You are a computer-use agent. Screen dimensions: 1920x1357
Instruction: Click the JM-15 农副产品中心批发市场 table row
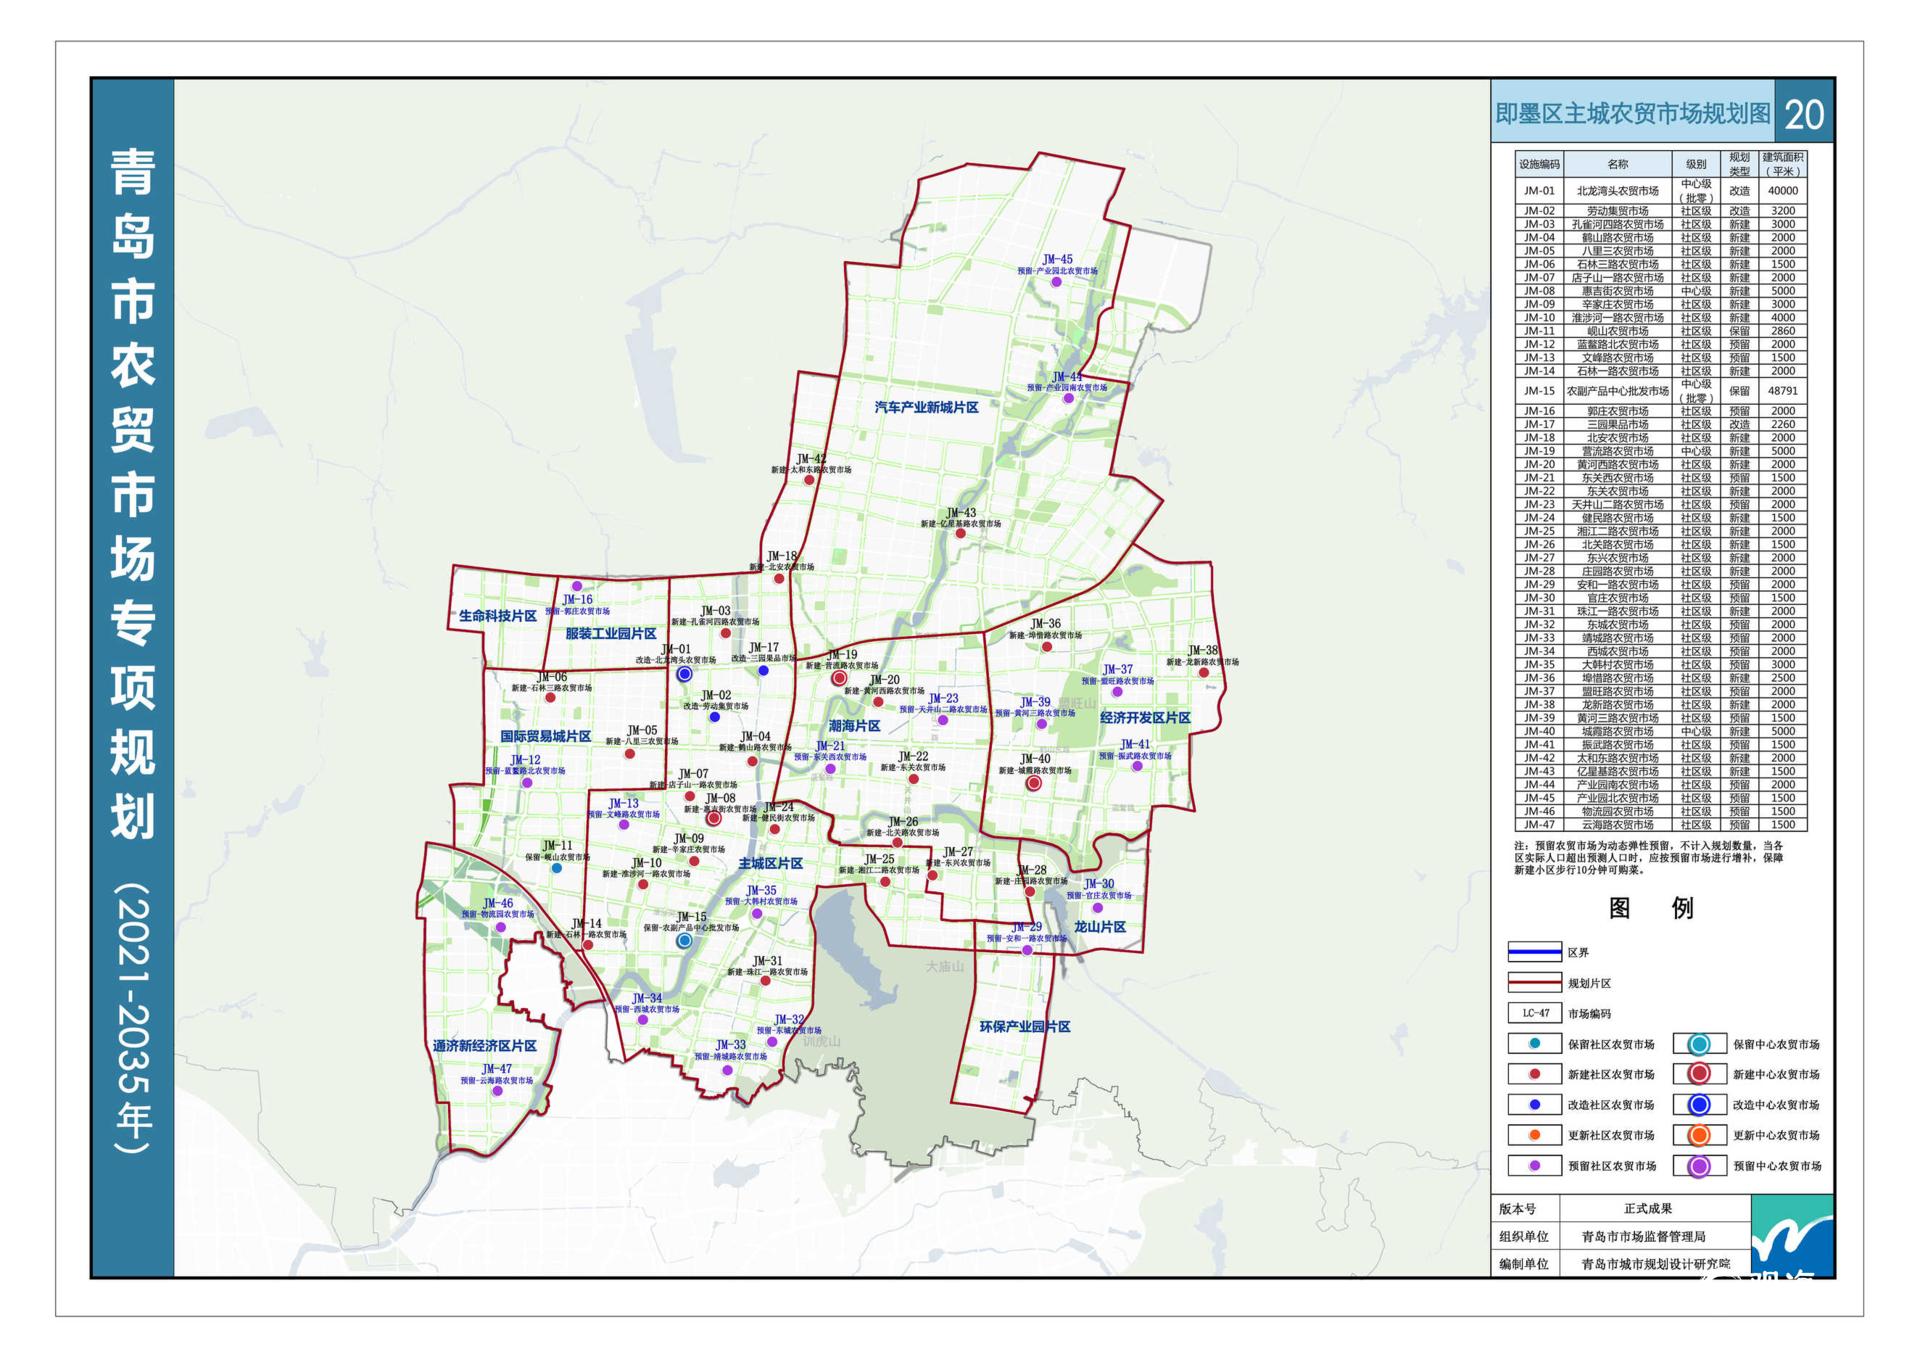point(1661,391)
